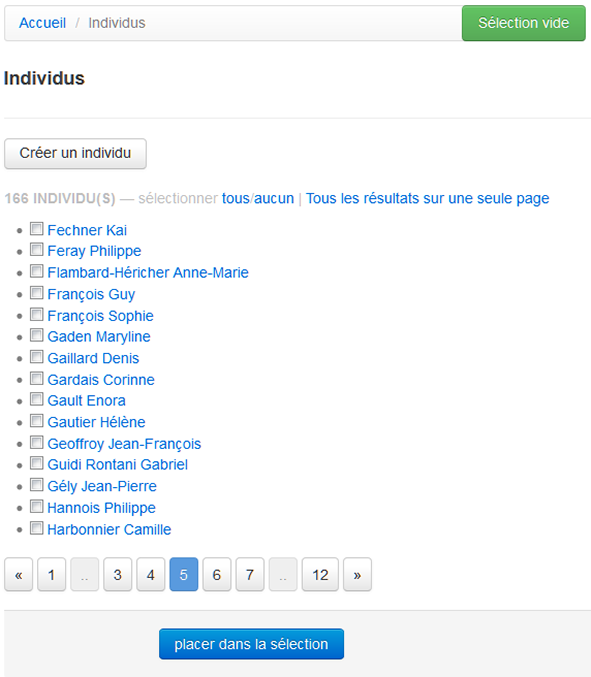
Task: Check the Flambard-Héricher Anne-Marie box
Action: click(x=37, y=271)
